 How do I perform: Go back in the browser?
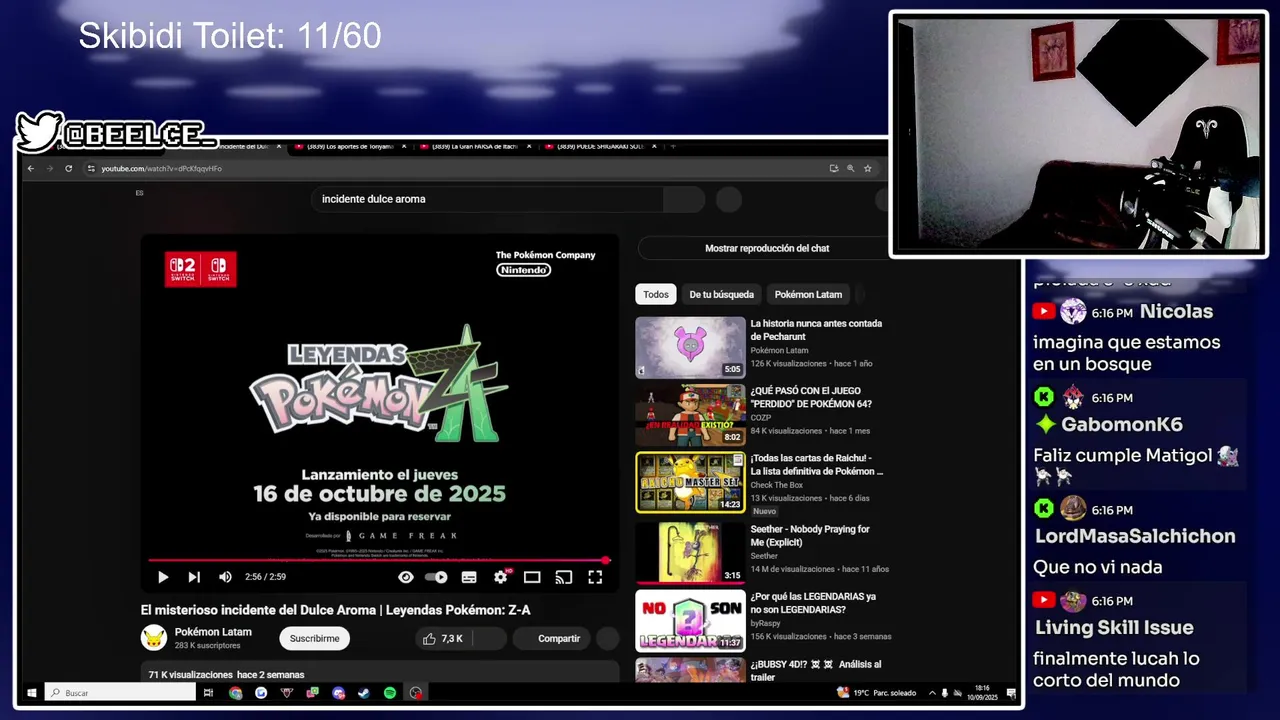[x=31, y=168]
